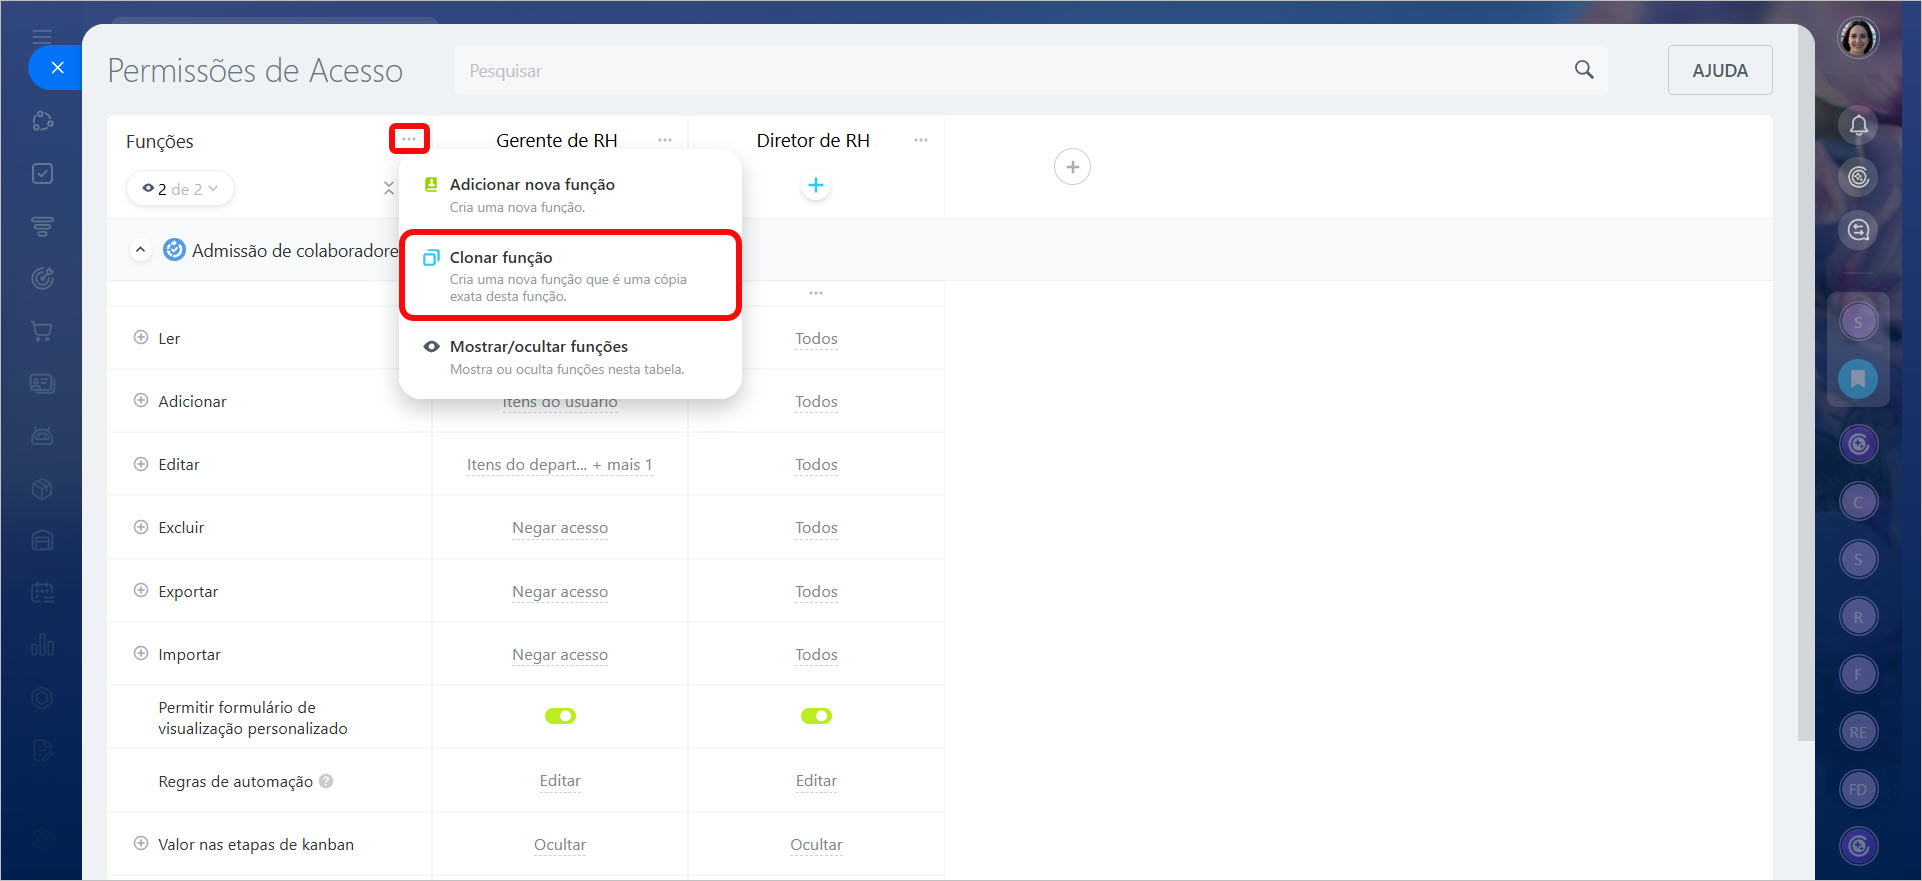The width and height of the screenshot is (1922, 881).
Task: Click the X next to roles filter
Action: pos(388,188)
